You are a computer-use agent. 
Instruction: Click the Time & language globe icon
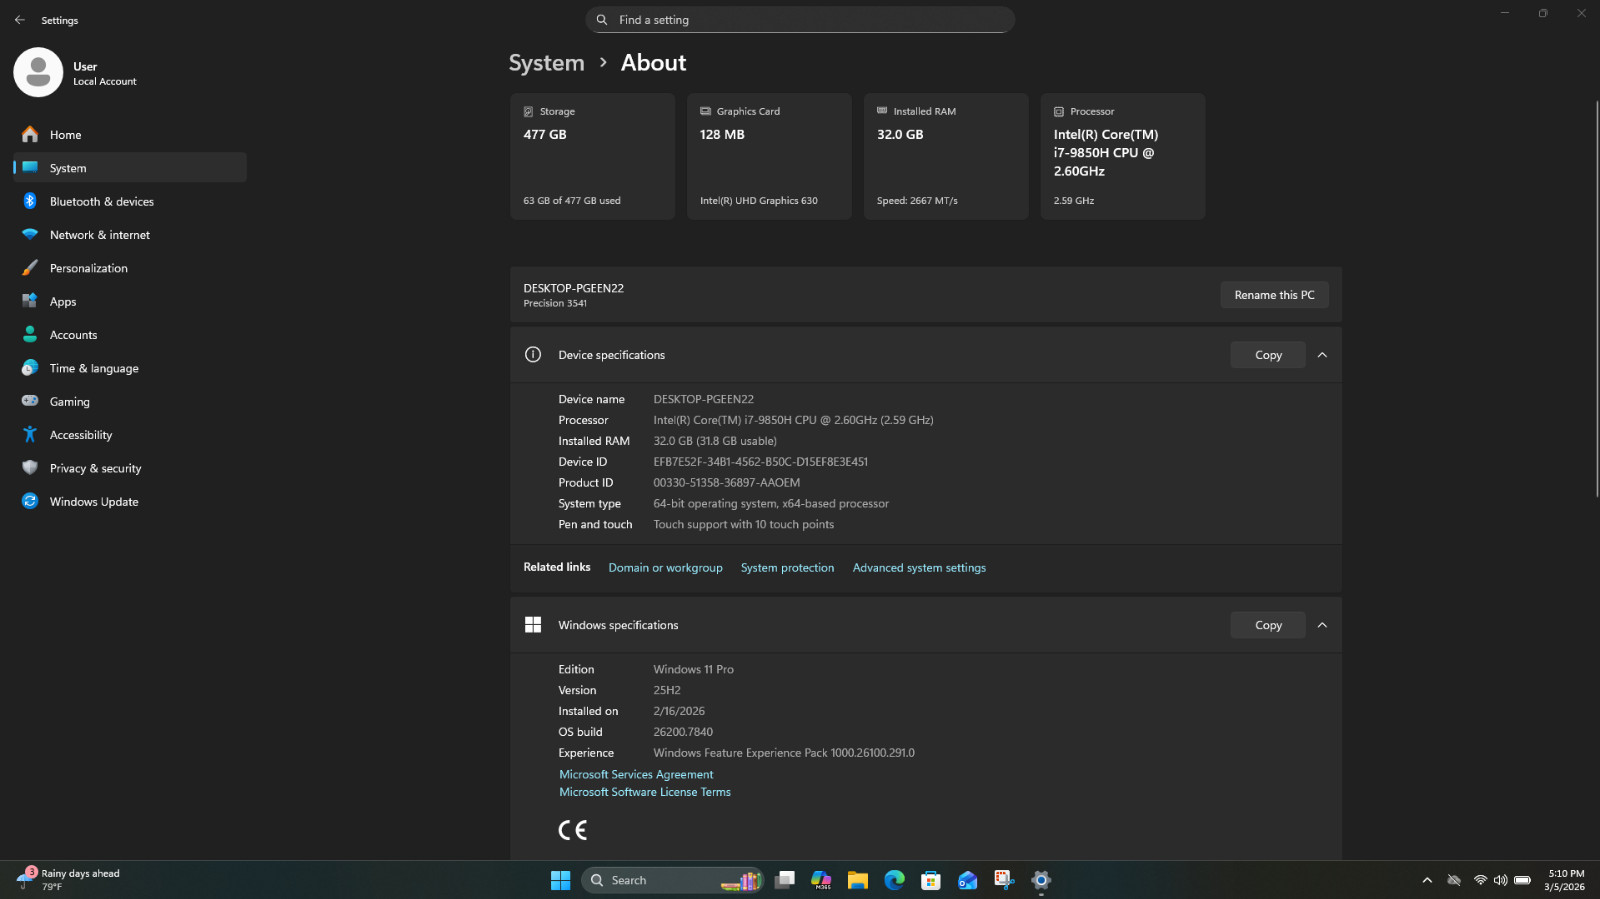pos(30,368)
